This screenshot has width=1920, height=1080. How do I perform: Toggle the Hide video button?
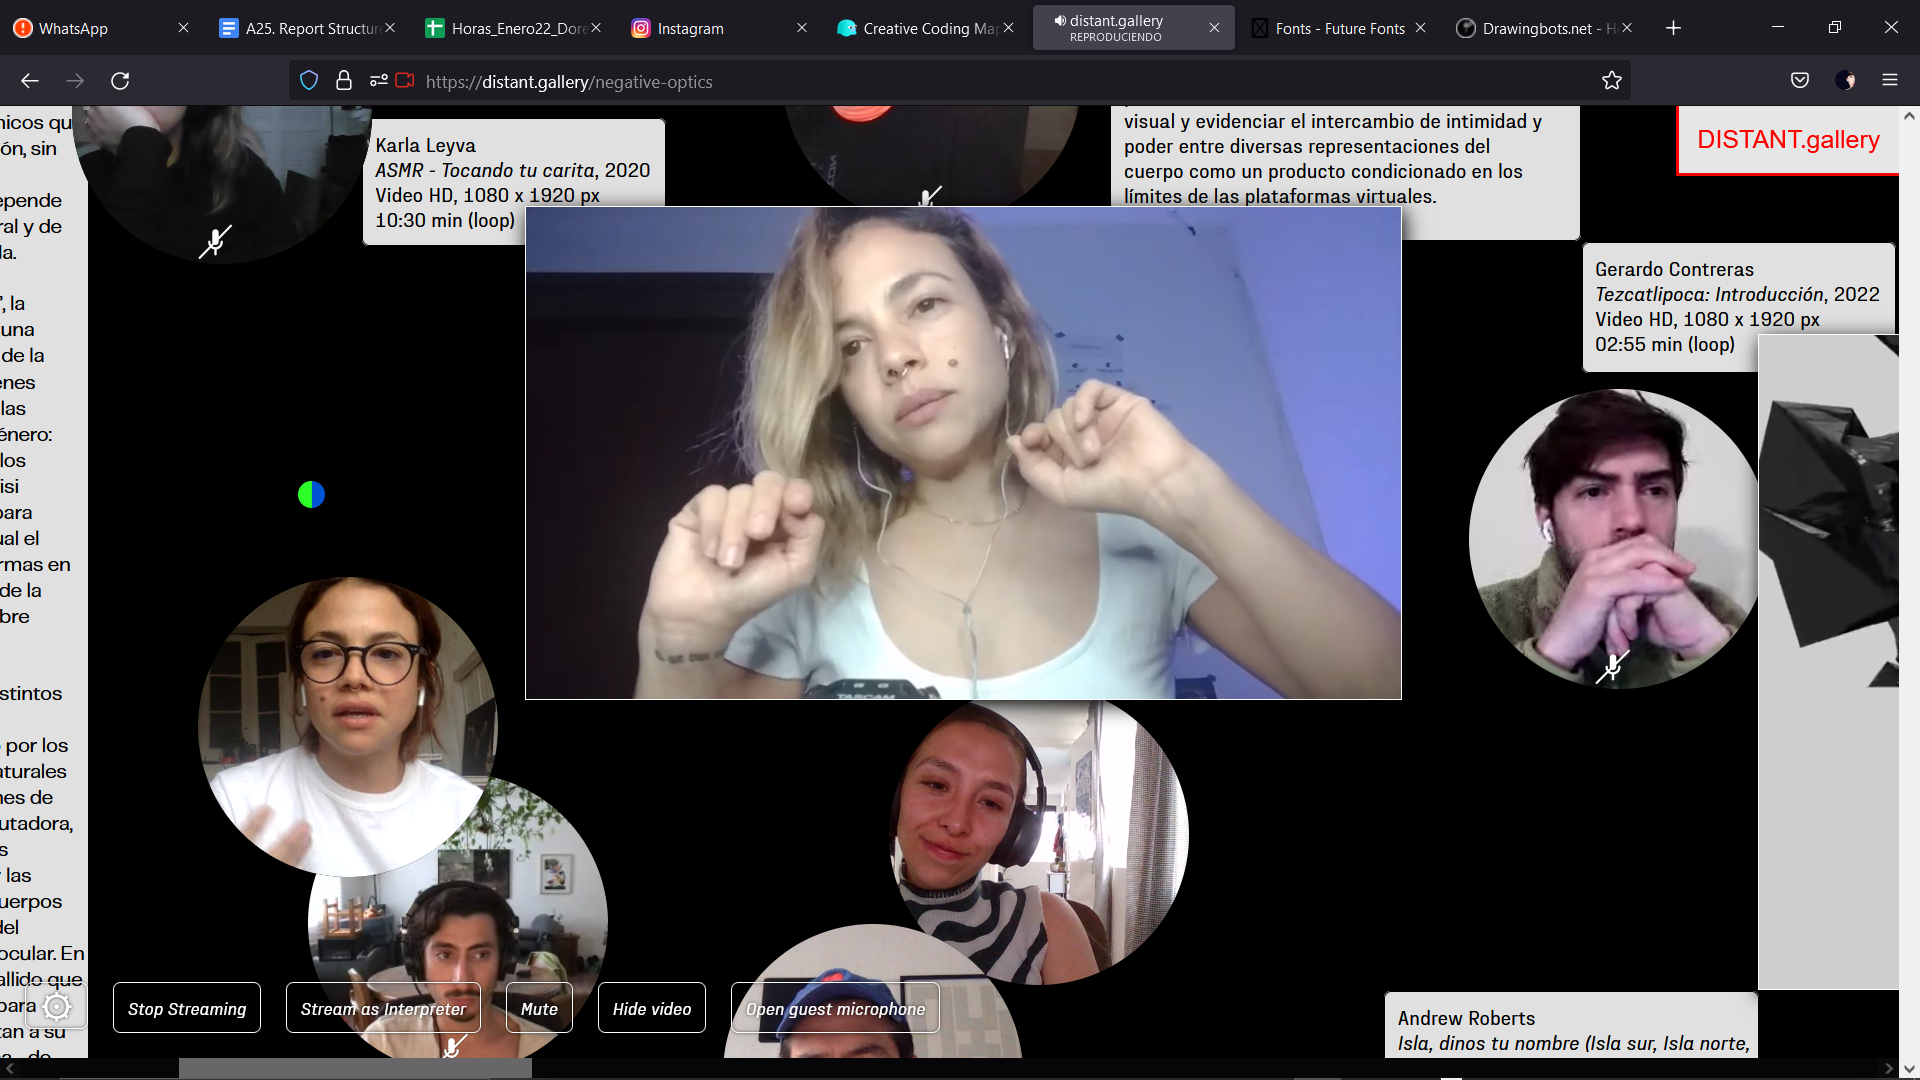coord(652,1008)
